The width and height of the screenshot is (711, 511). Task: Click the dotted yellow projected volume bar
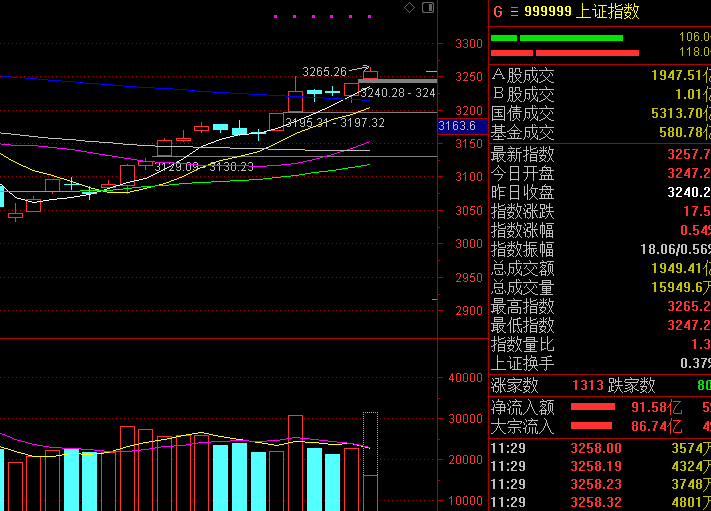point(370,443)
